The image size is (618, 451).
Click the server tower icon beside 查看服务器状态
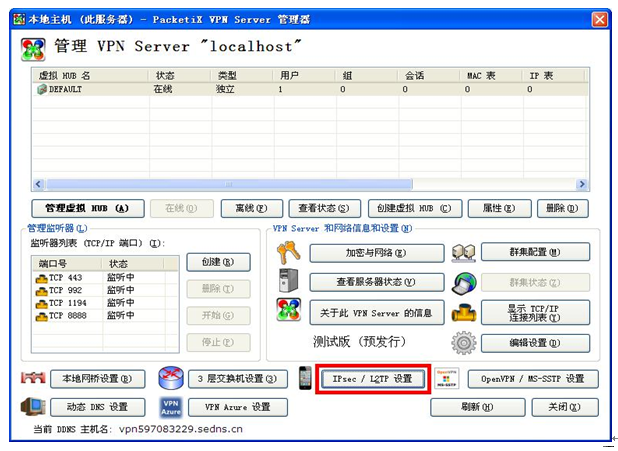(x=288, y=280)
